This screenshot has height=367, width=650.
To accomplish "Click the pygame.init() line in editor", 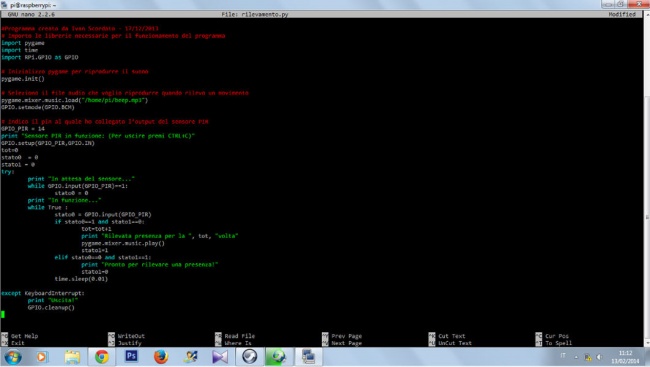I will pos(23,78).
